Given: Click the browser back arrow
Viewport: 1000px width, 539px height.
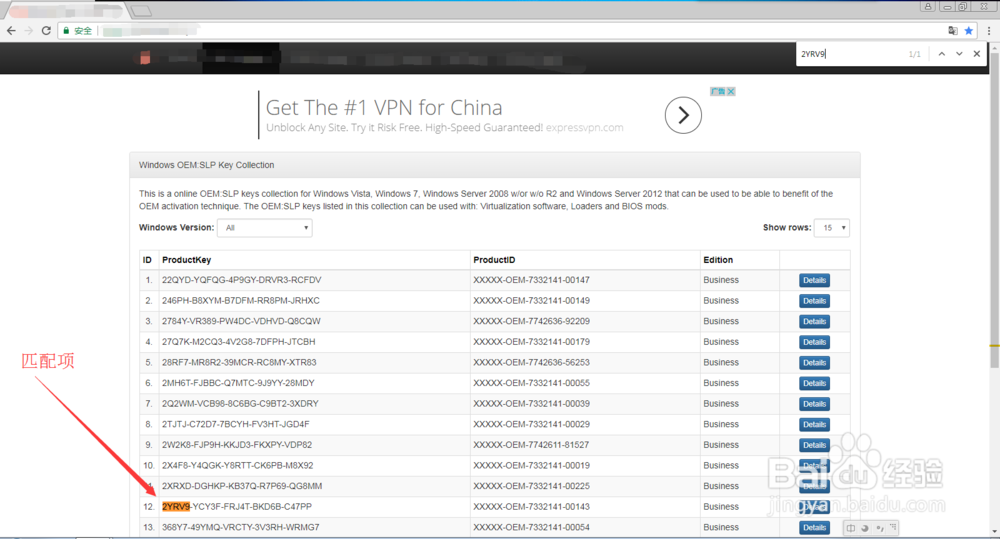Looking at the screenshot, I should click(11, 31).
